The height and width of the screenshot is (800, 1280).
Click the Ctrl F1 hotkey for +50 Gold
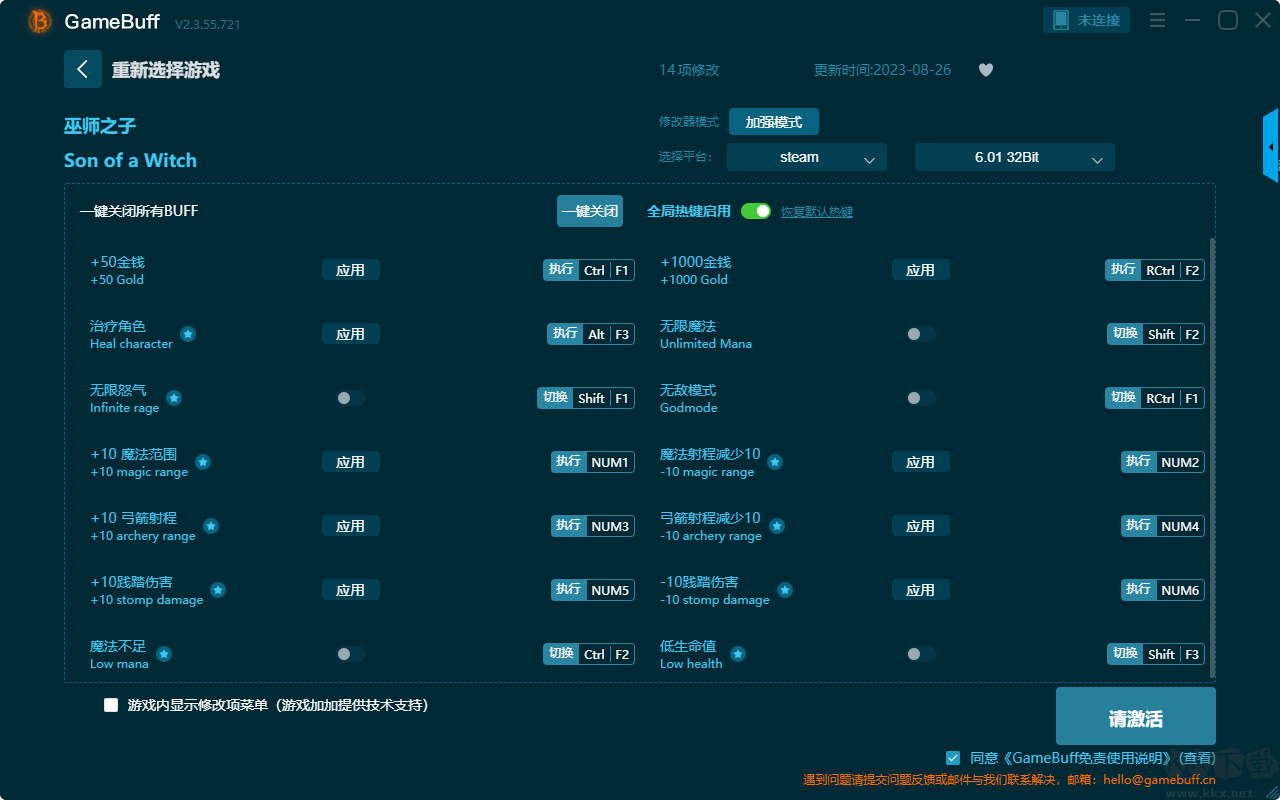[589, 270]
